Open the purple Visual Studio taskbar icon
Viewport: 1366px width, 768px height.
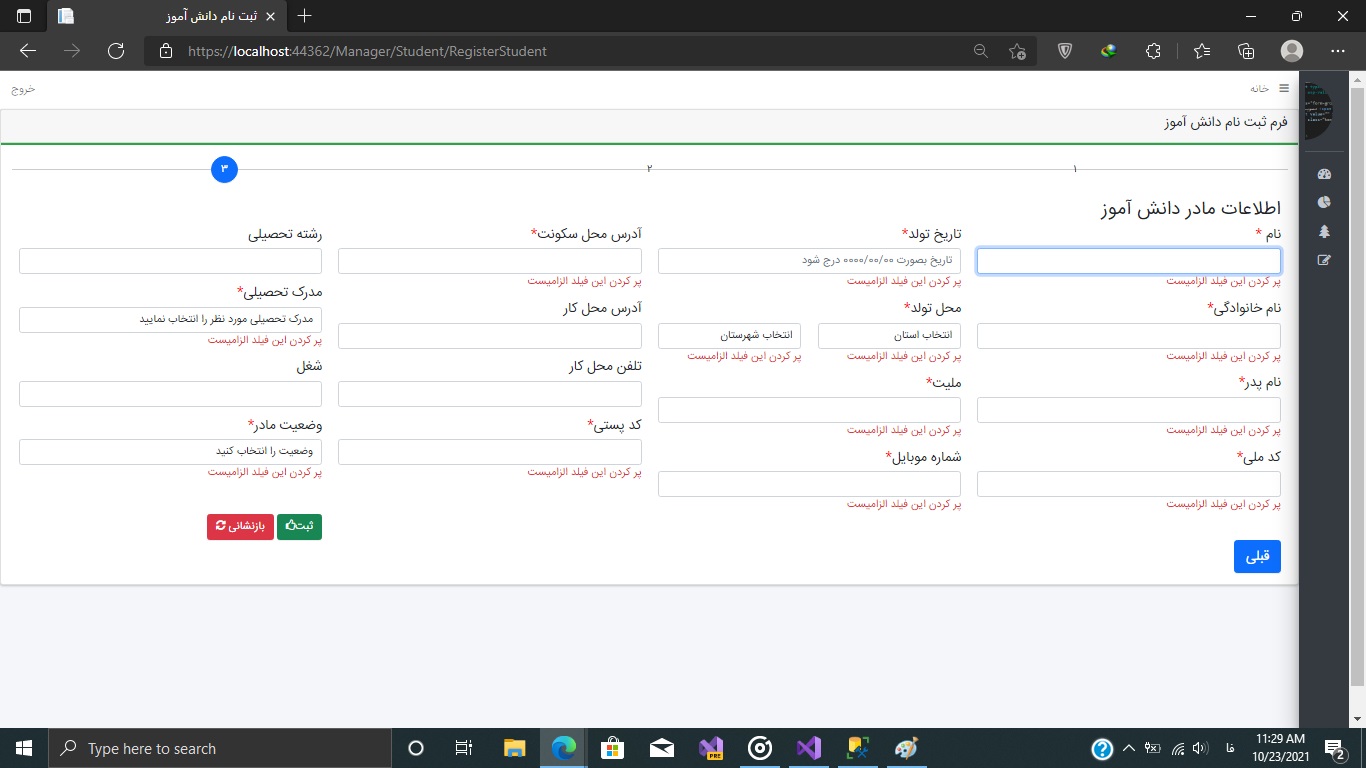pos(809,748)
